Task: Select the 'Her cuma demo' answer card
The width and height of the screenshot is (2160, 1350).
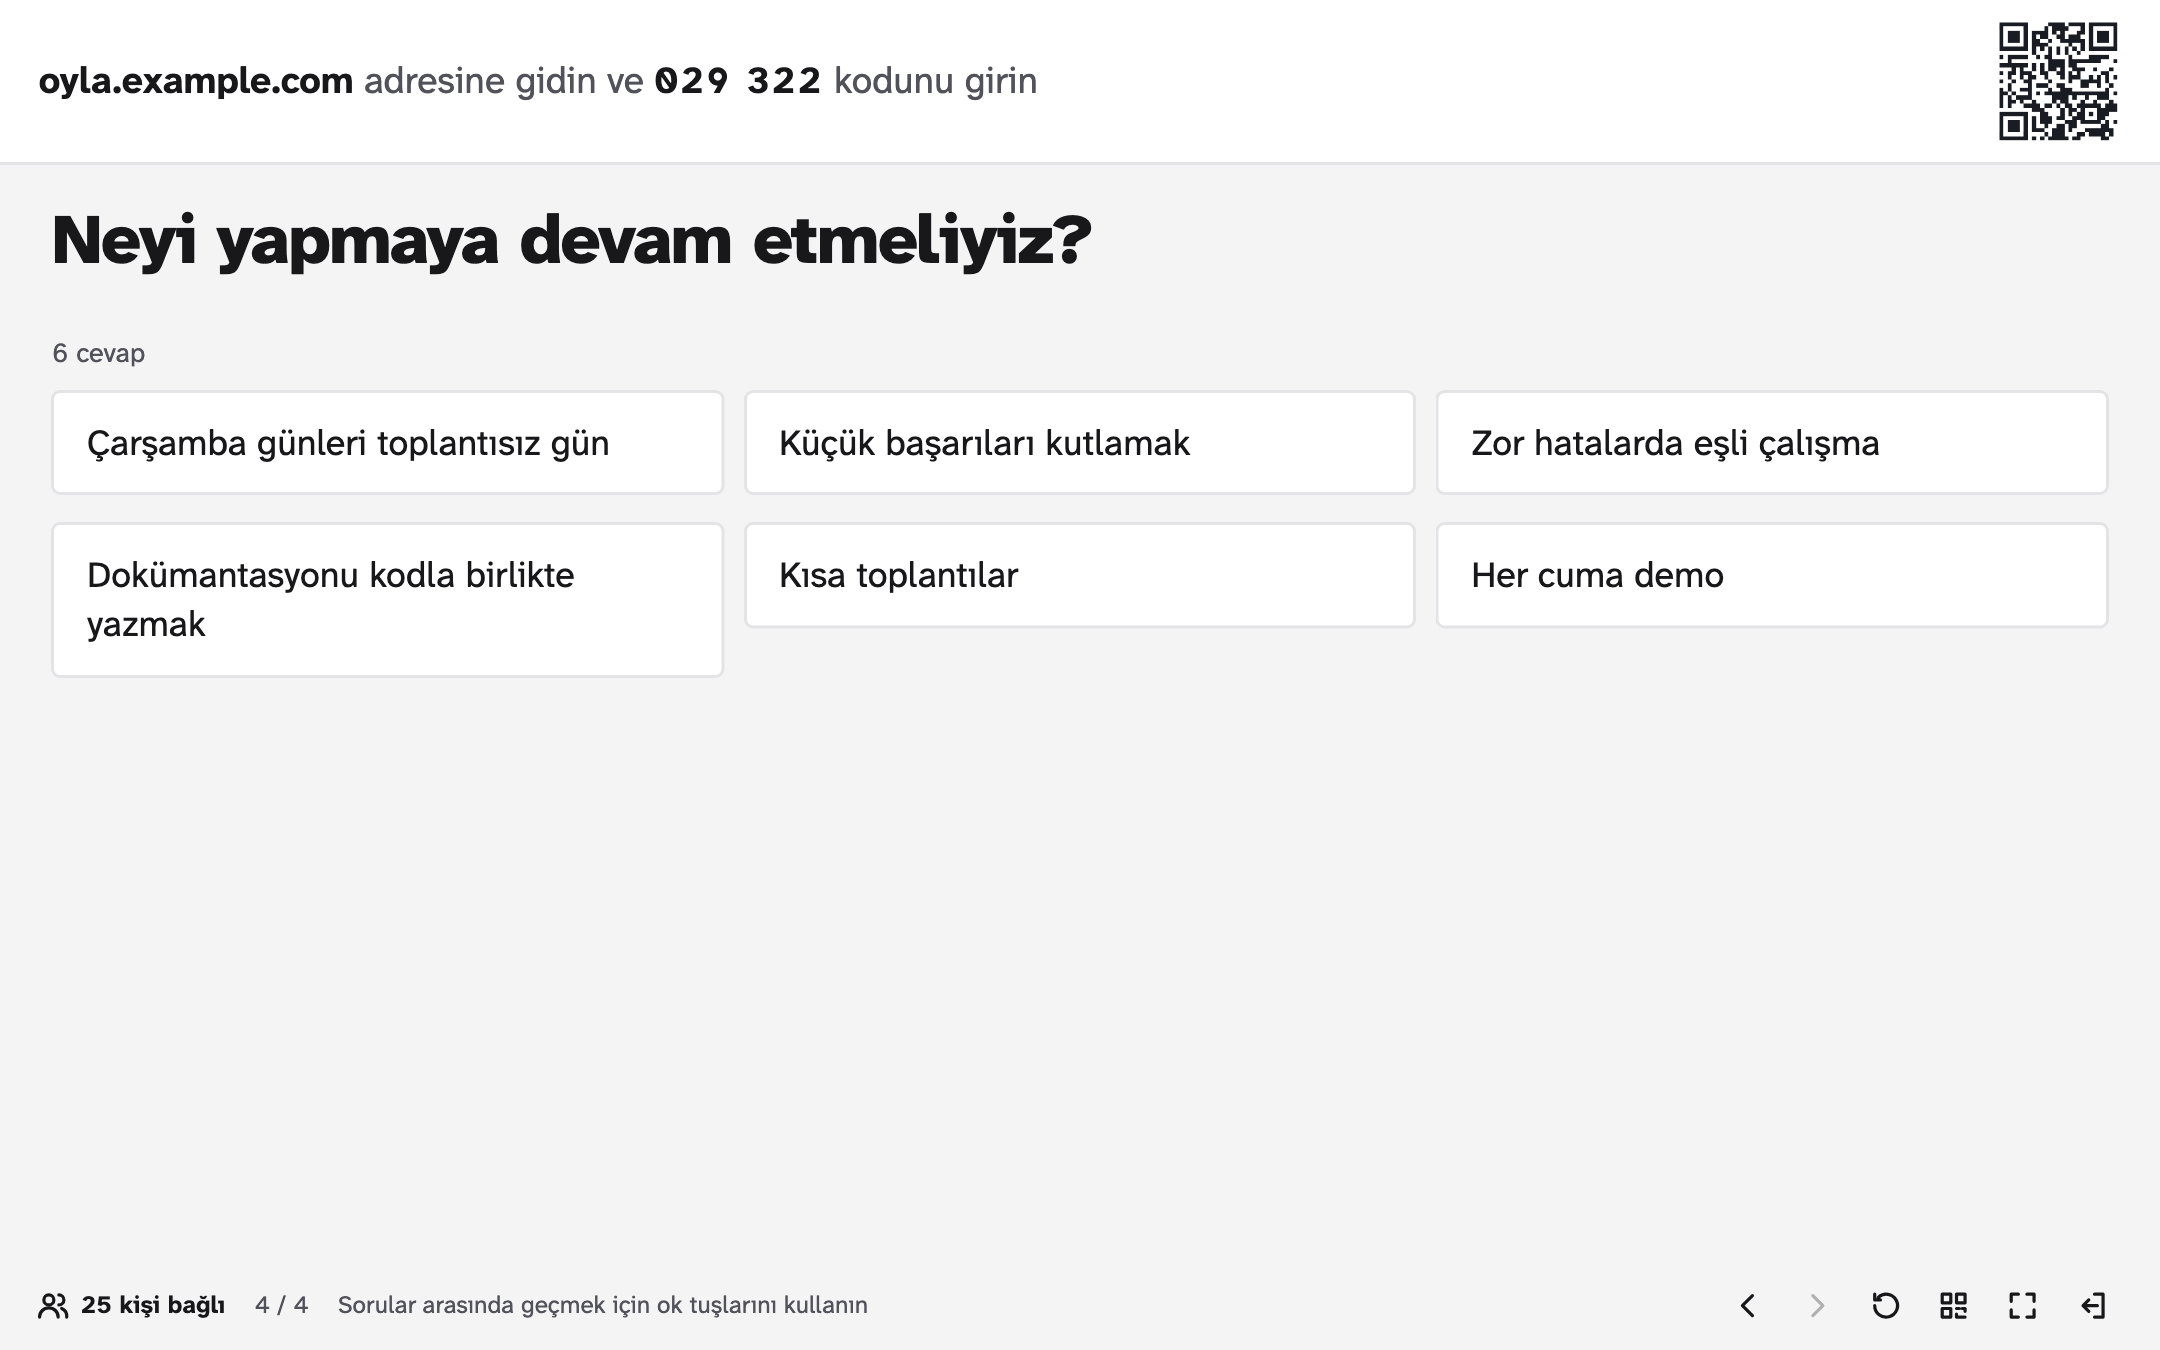Action: [1772, 576]
